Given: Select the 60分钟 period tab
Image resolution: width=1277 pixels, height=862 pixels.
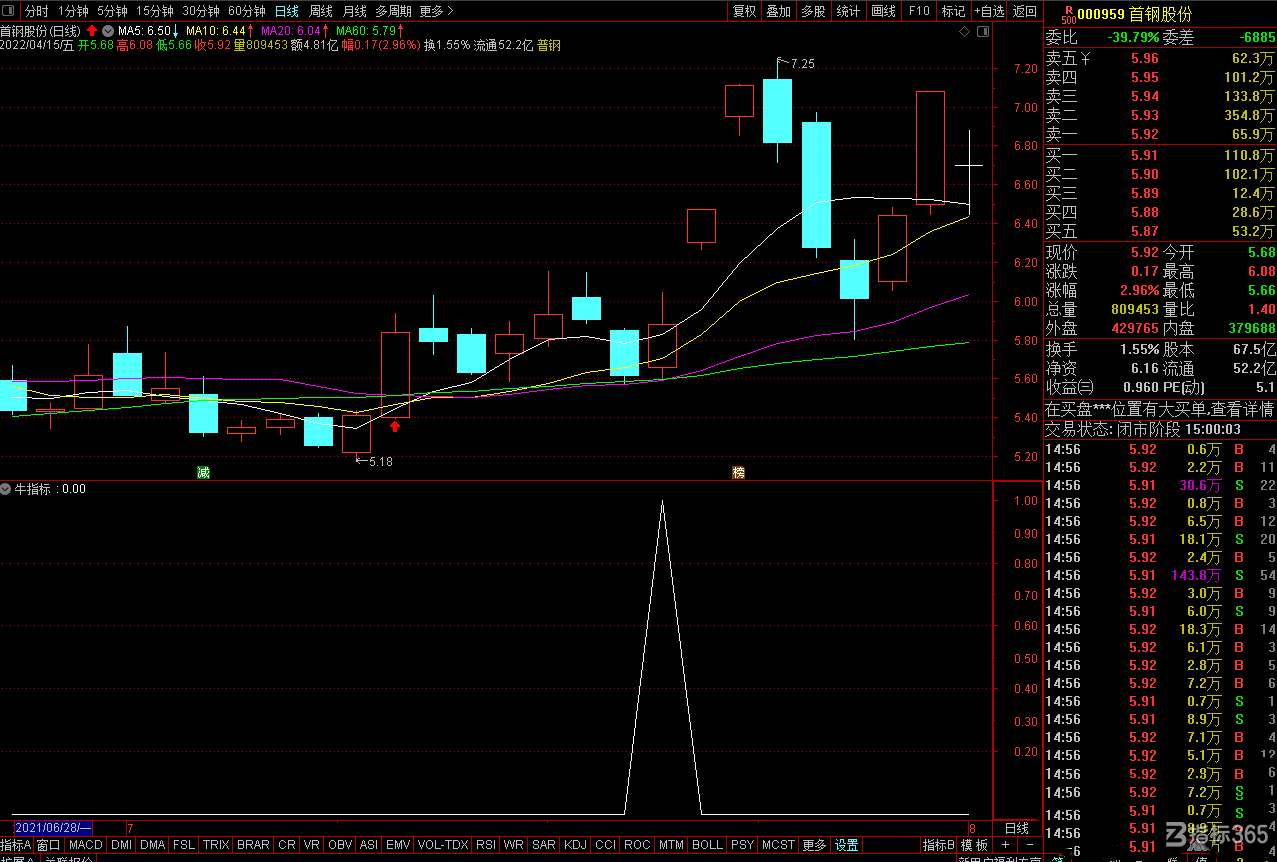Looking at the screenshot, I should point(246,11).
